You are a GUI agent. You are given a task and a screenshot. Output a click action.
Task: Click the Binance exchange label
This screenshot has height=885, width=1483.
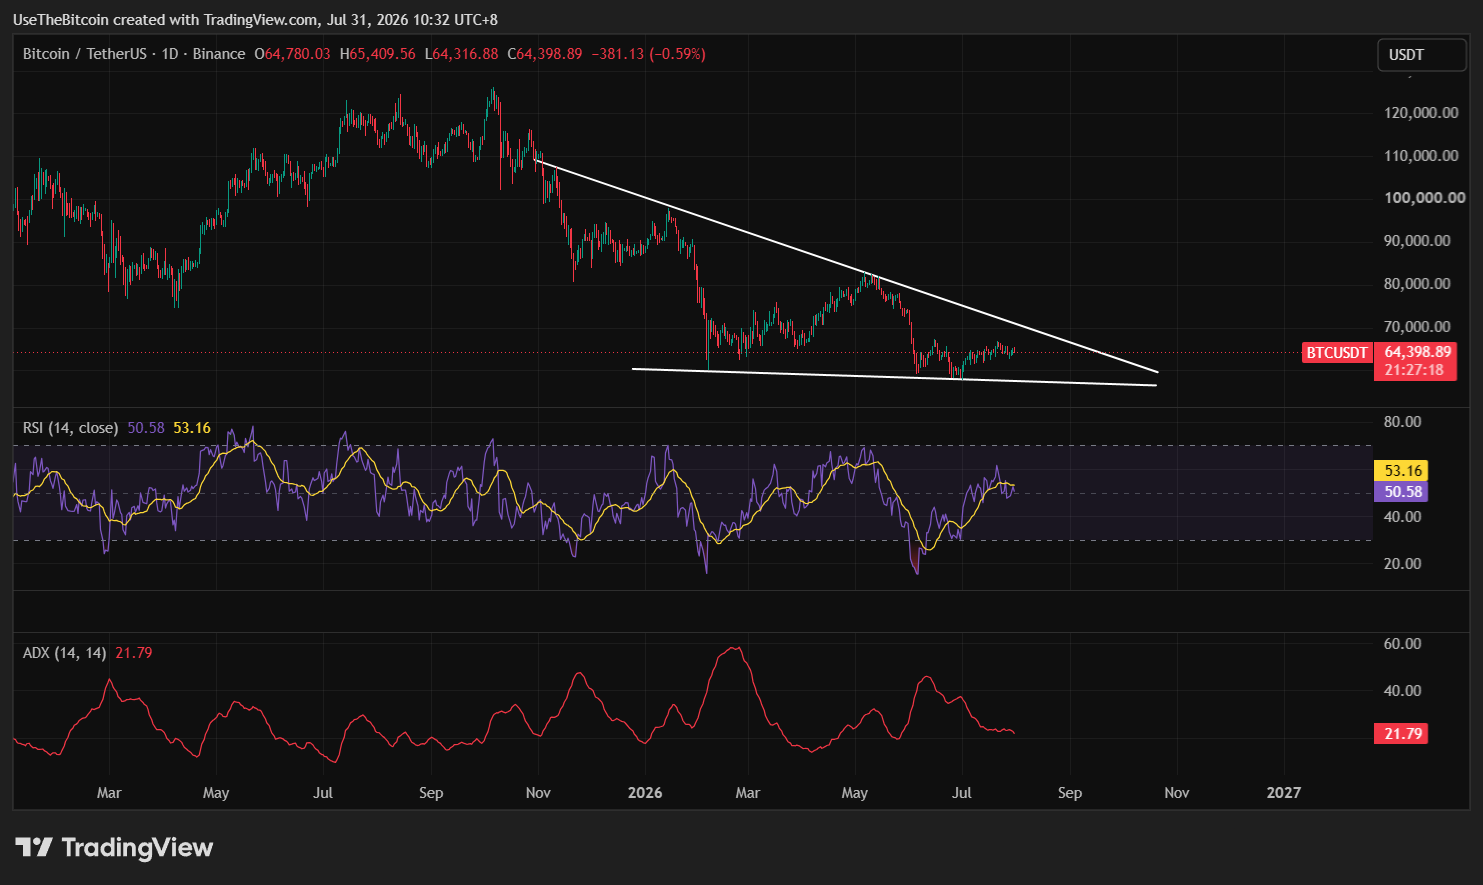point(219,54)
